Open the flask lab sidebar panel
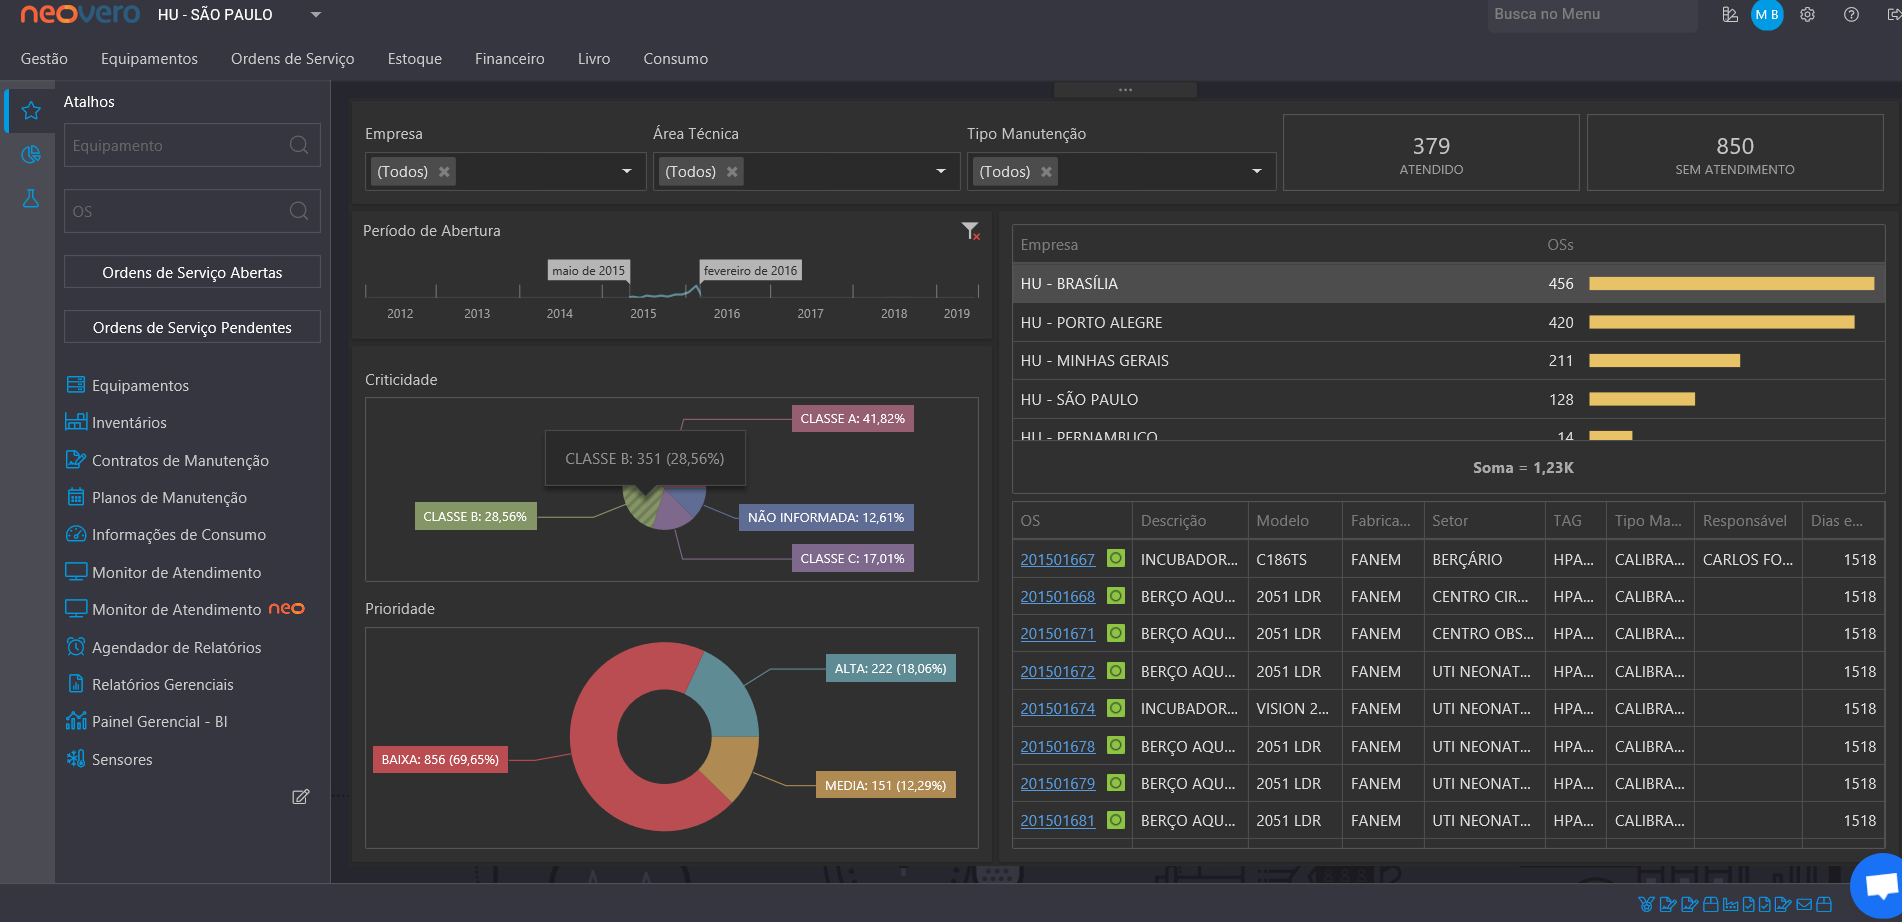The image size is (1902, 922). pos(31,198)
